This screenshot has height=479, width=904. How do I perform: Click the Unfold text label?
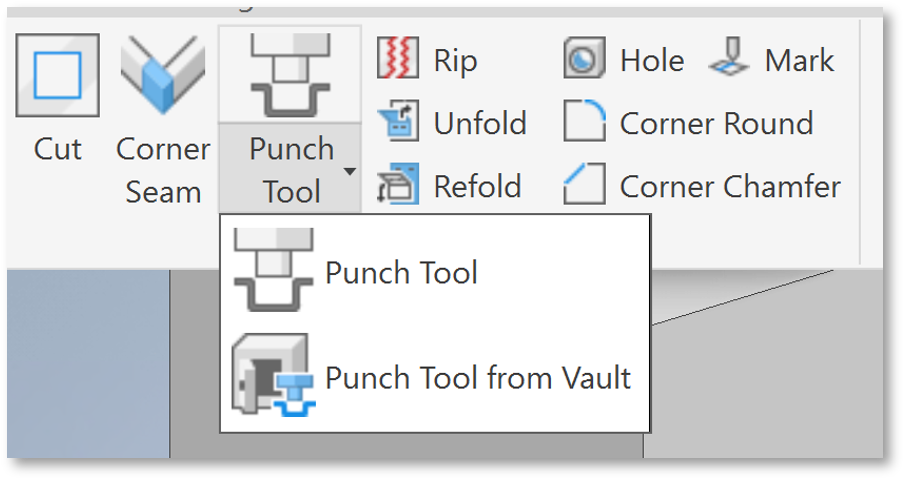(480, 123)
